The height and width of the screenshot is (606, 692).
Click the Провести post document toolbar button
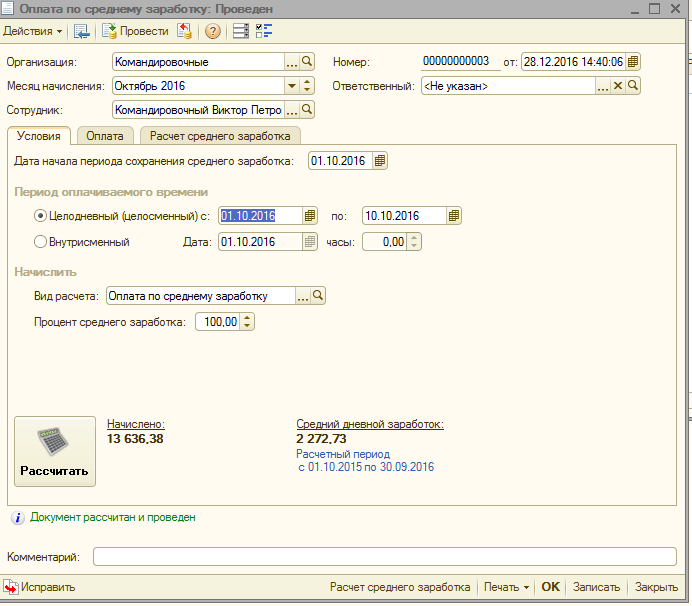click(x=136, y=31)
